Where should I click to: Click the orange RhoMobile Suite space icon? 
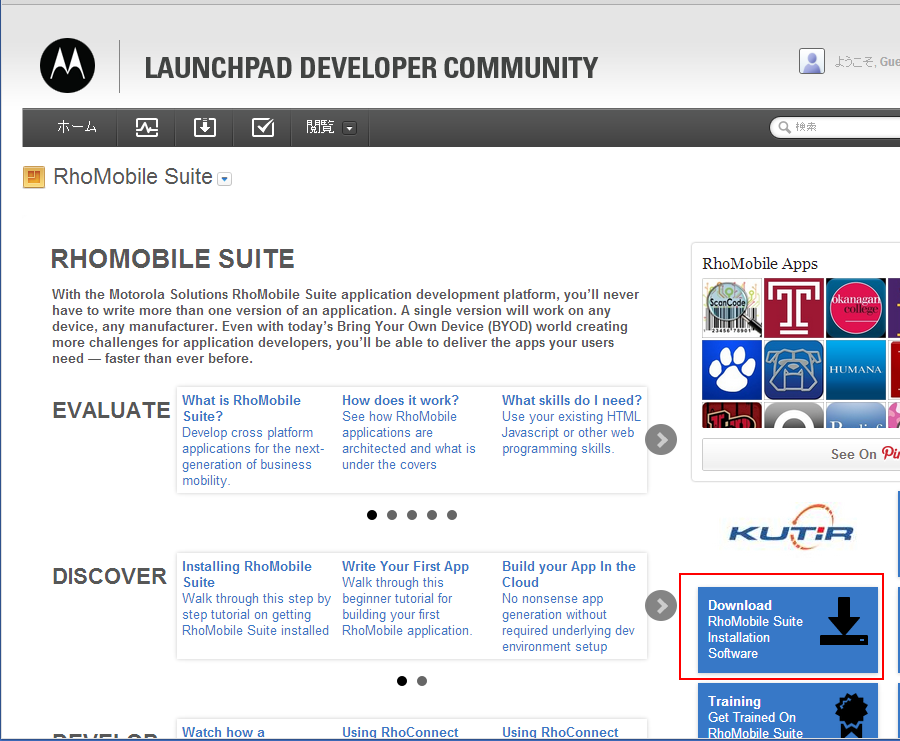tap(34, 178)
